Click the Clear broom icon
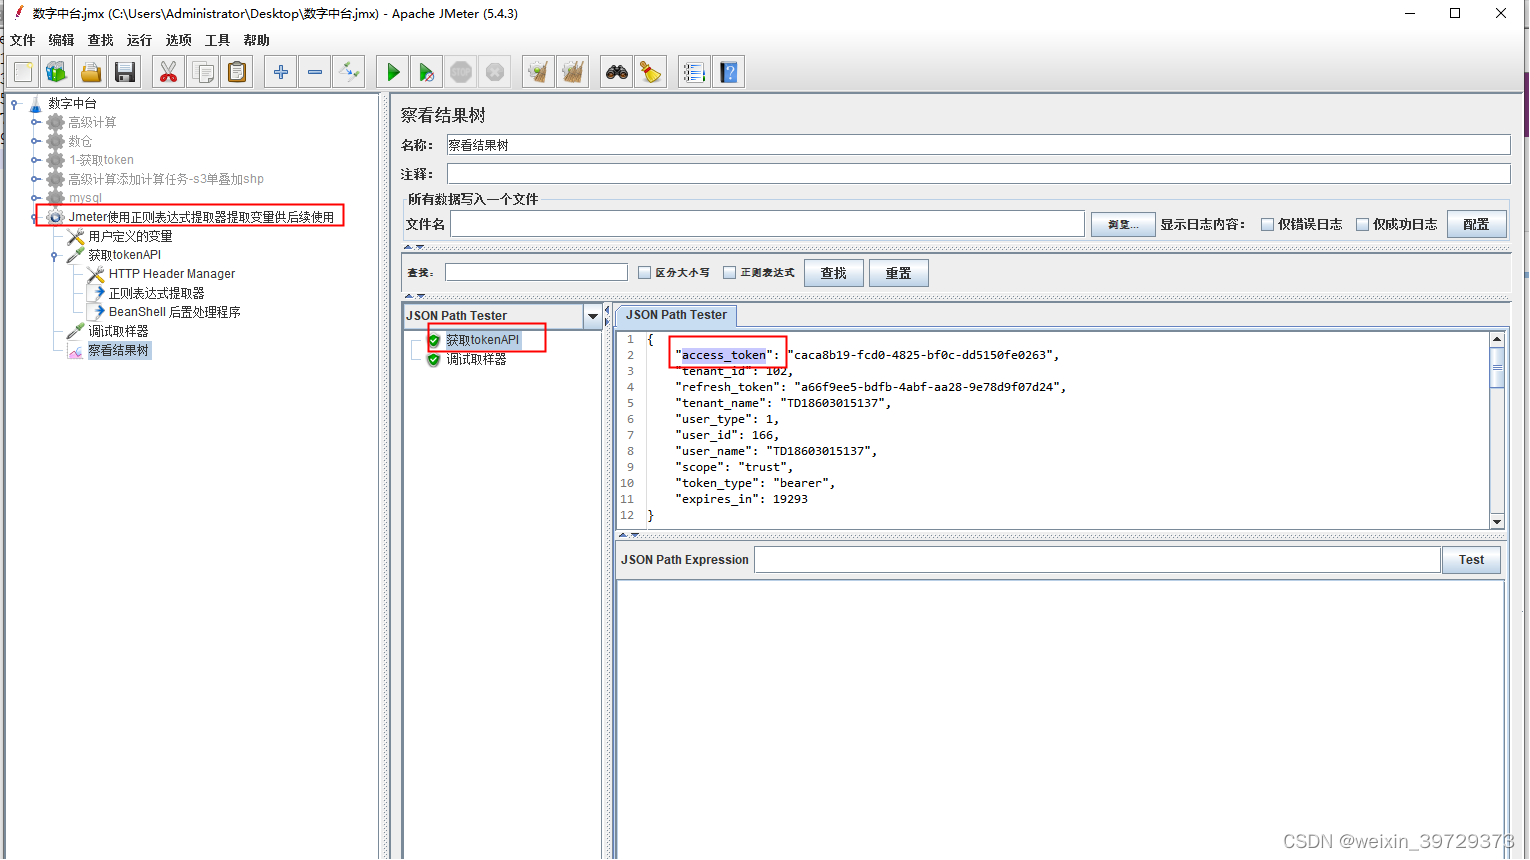This screenshot has width=1530, height=860. pos(538,72)
